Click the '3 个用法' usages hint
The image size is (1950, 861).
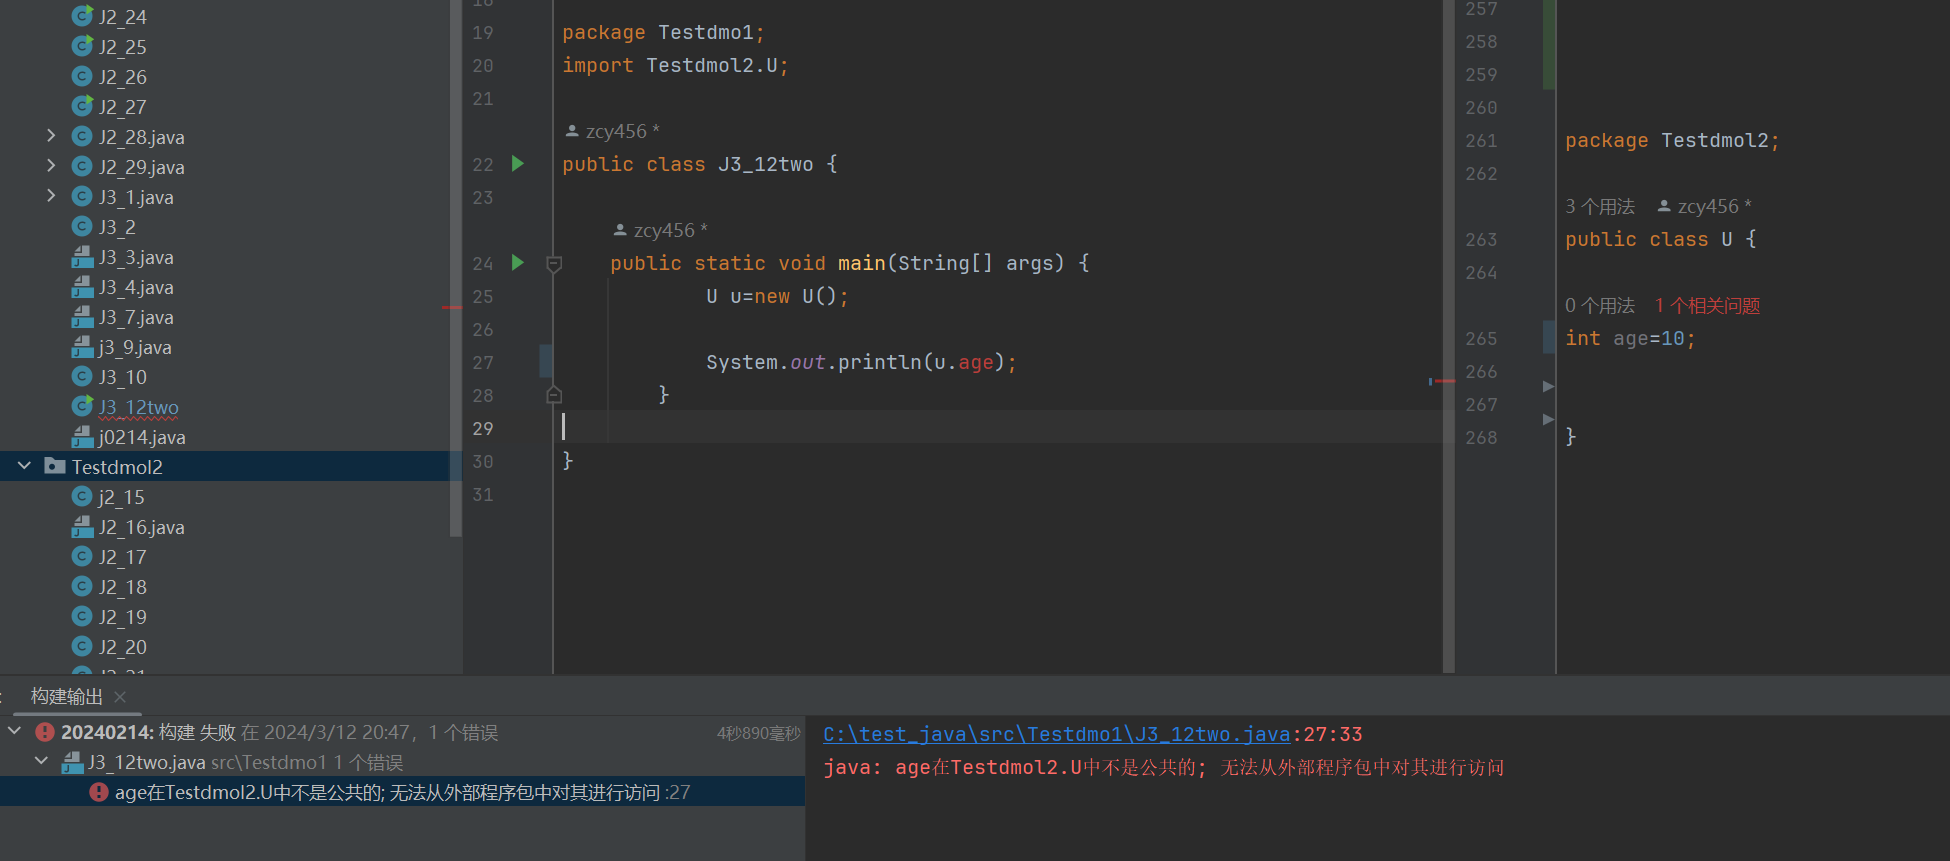(x=1600, y=206)
